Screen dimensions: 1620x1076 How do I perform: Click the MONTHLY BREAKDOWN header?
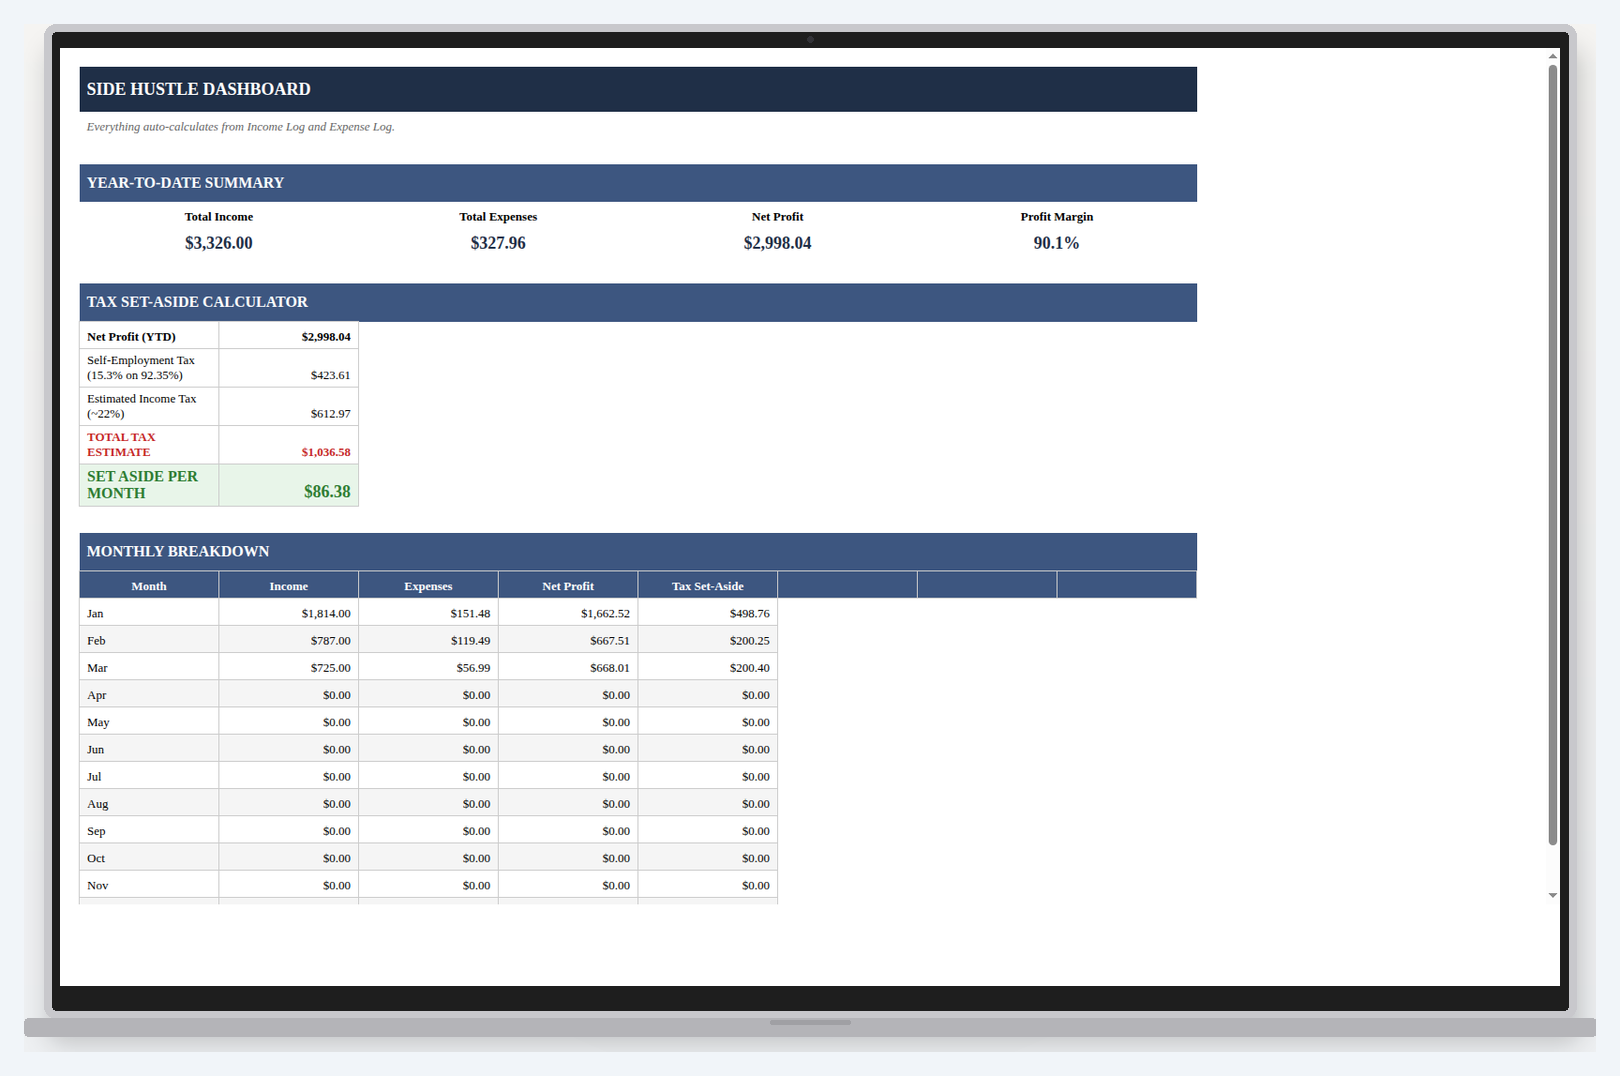[x=638, y=552]
